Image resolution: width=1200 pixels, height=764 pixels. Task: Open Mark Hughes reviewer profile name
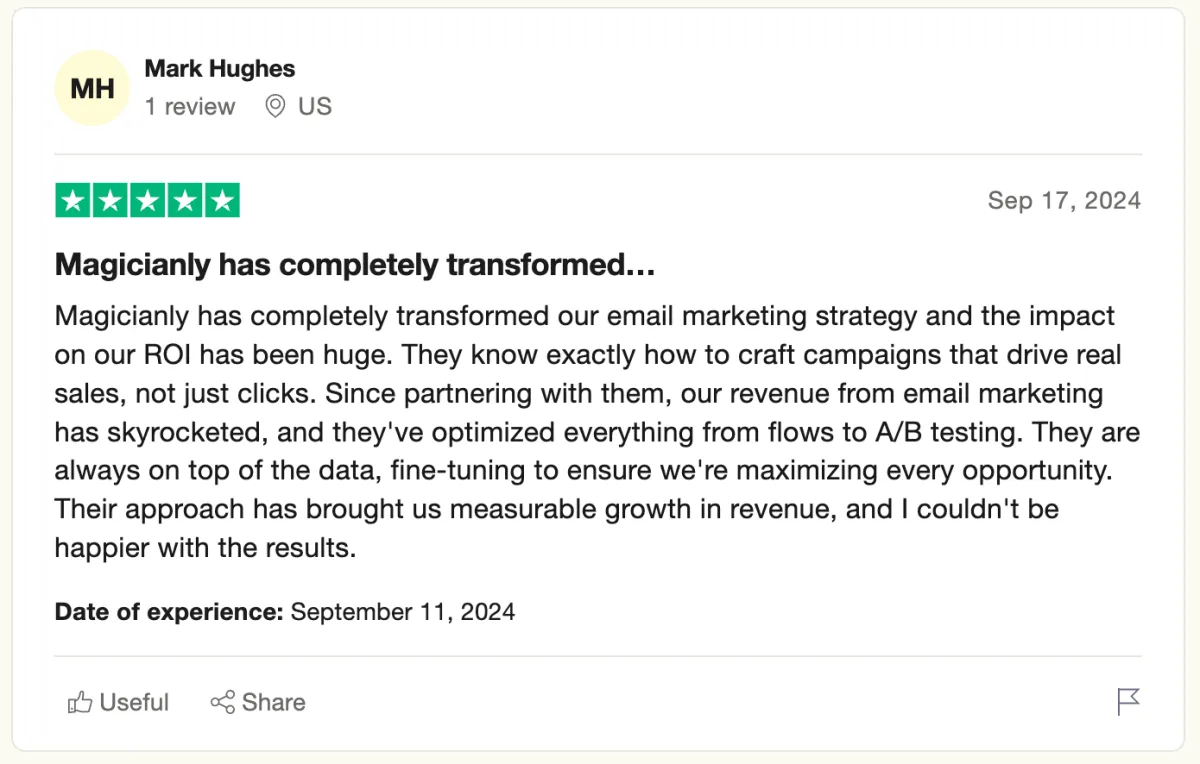click(220, 69)
